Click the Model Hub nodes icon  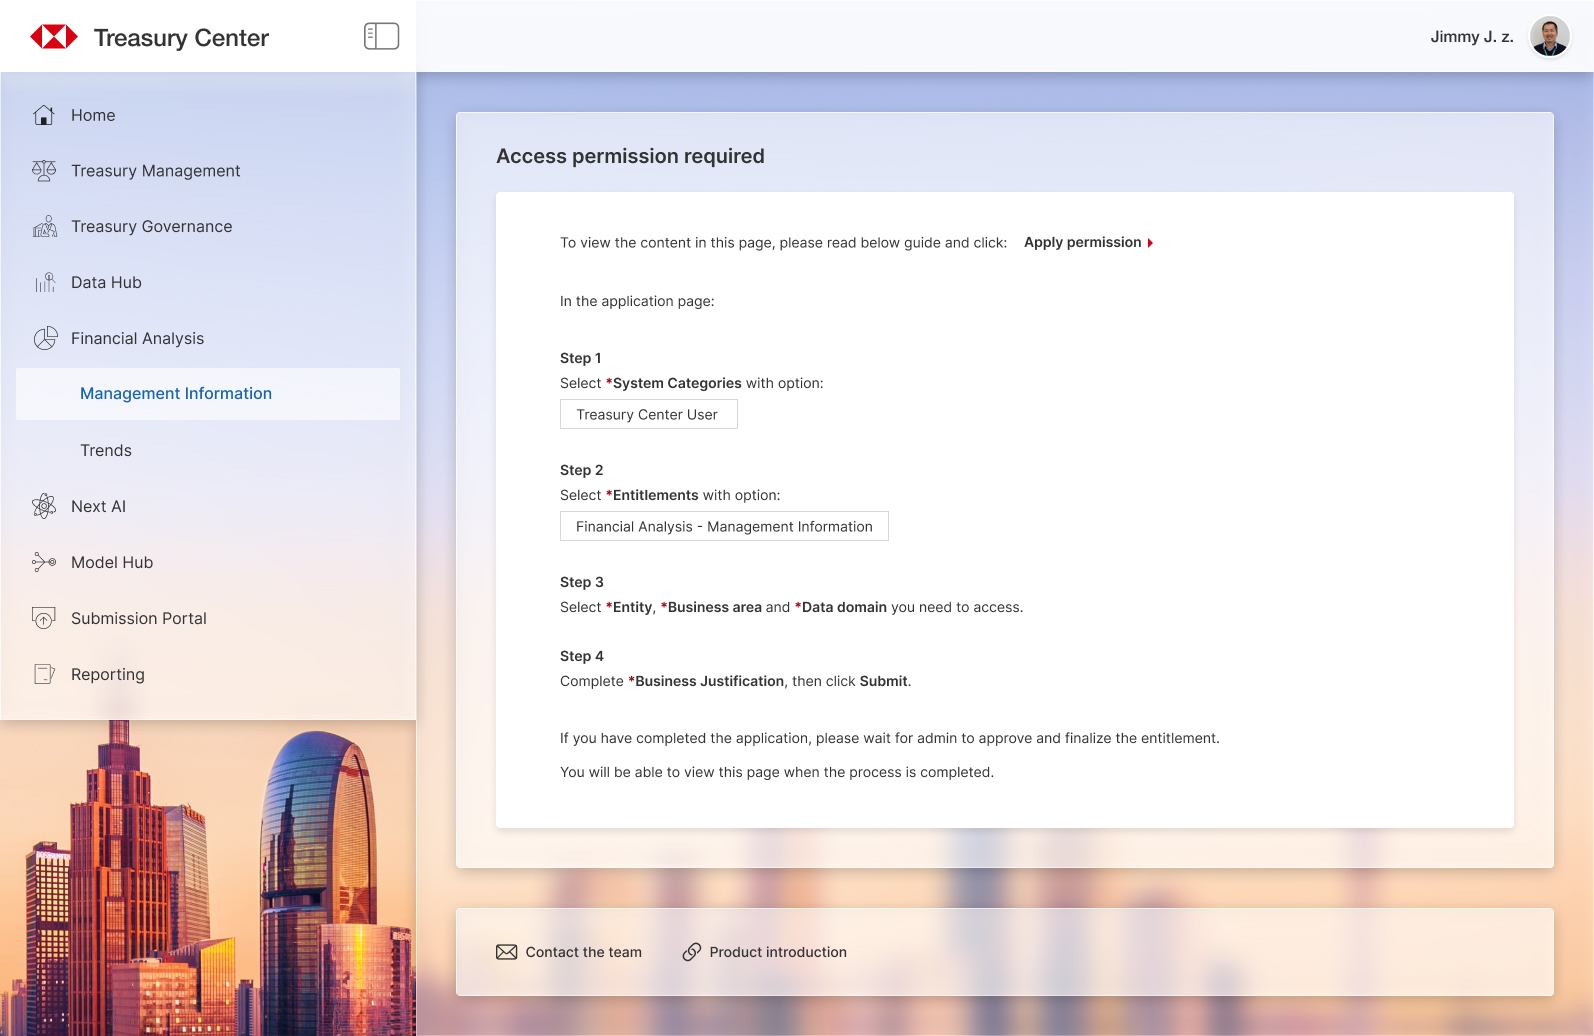click(44, 563)
